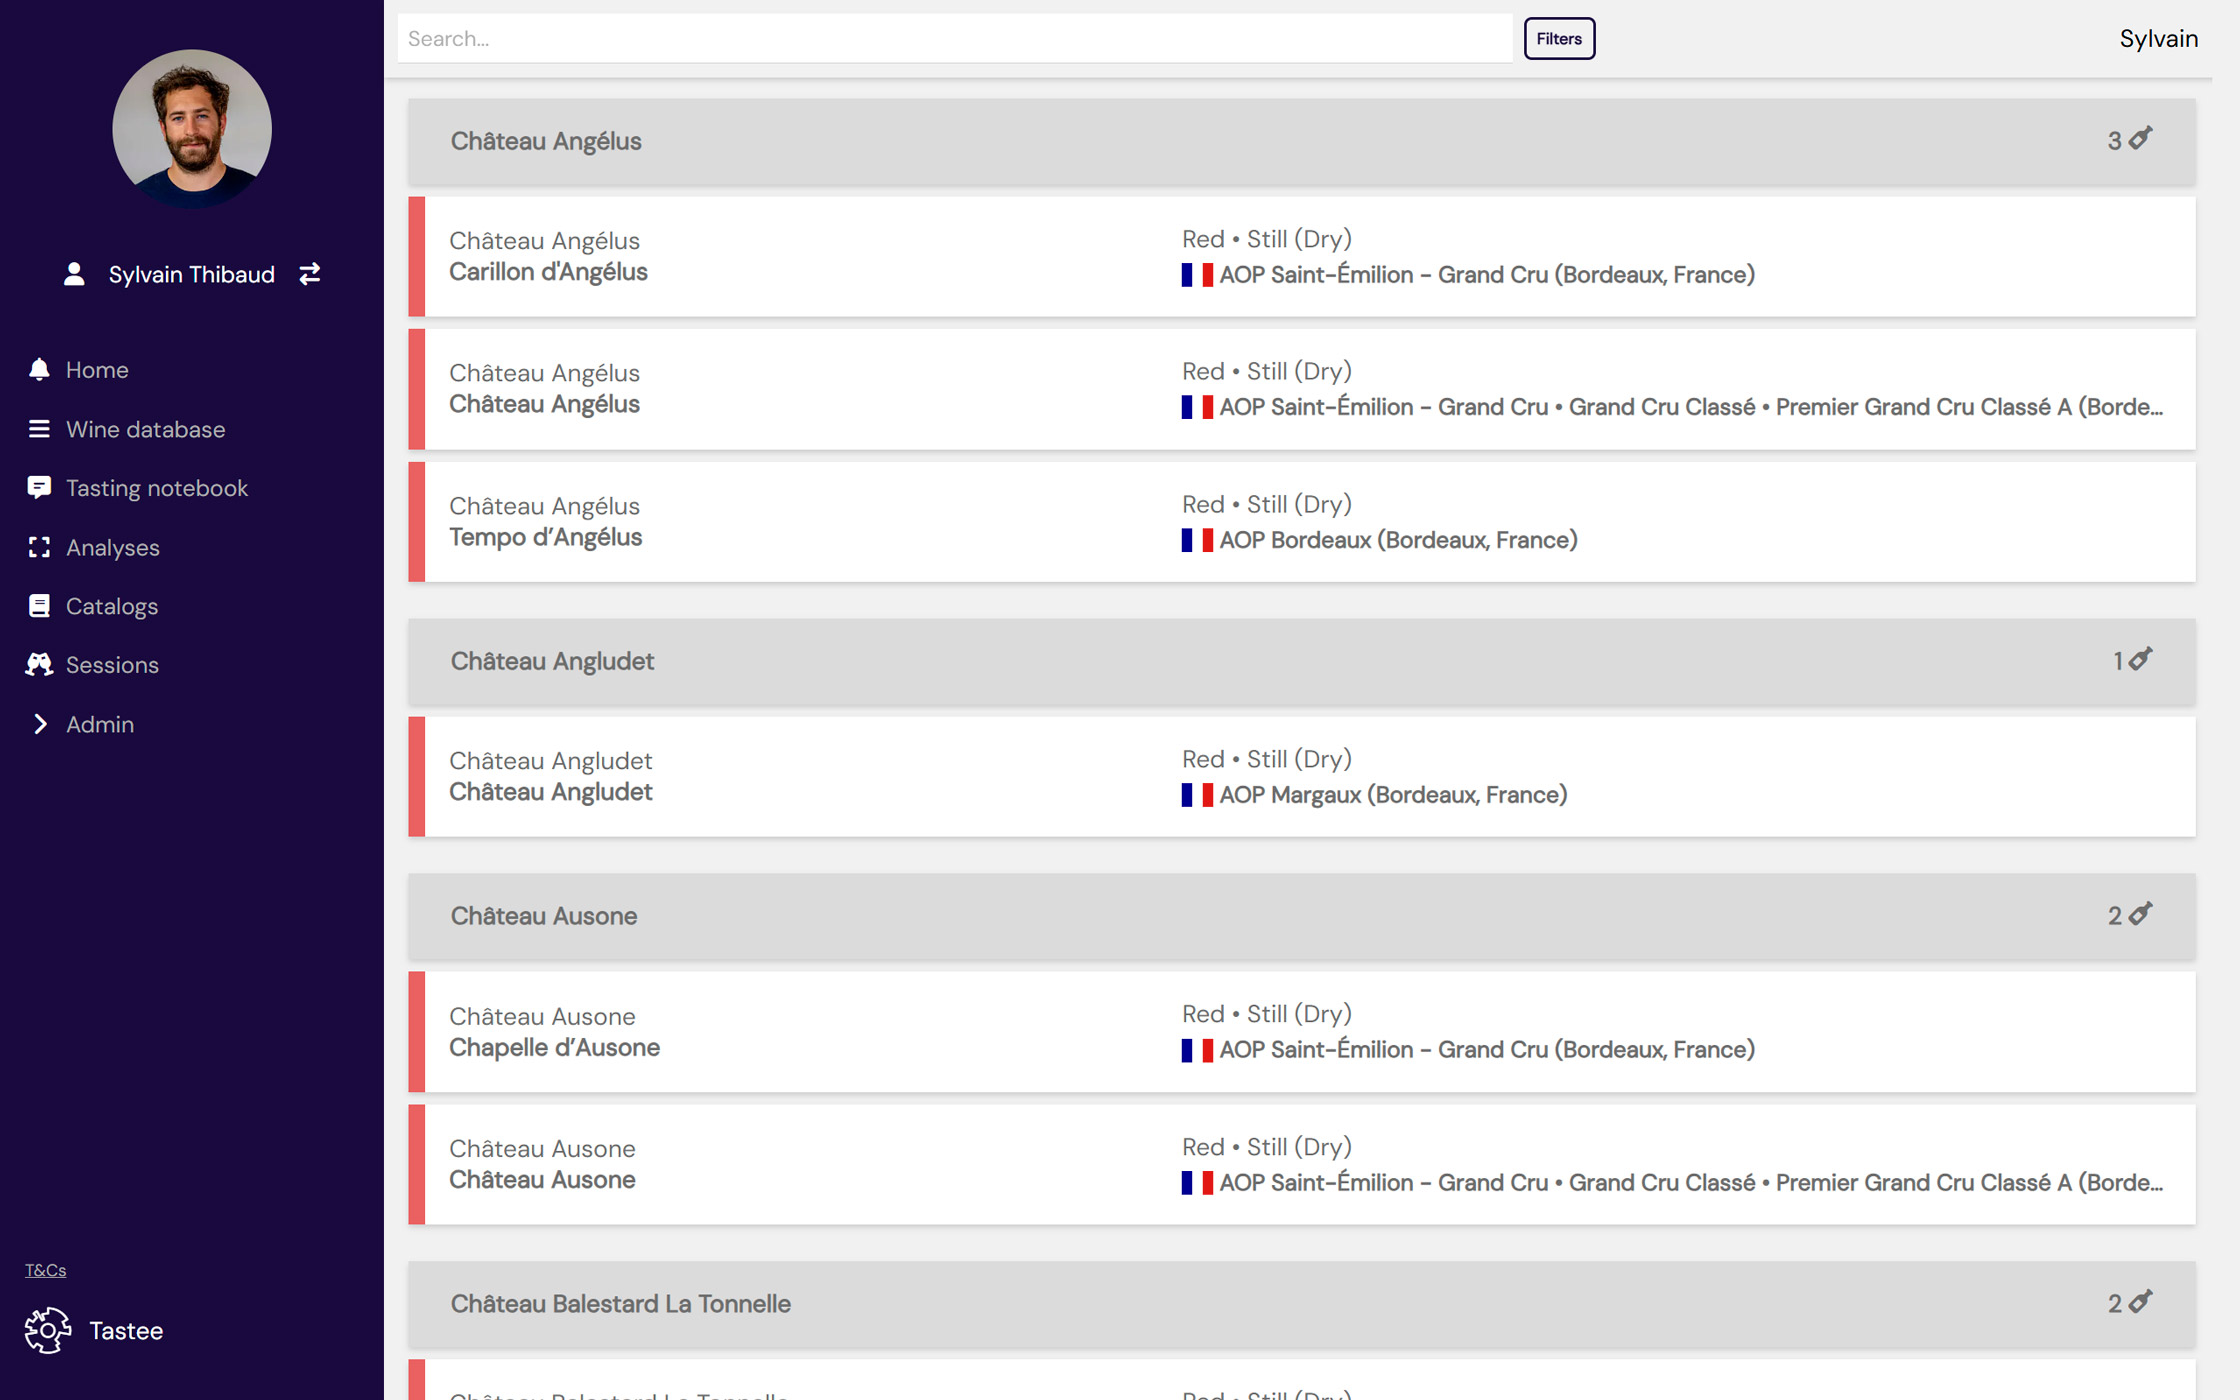Open the Catalogs page
Screen dimensions: 2240x1400
[112, 606]
